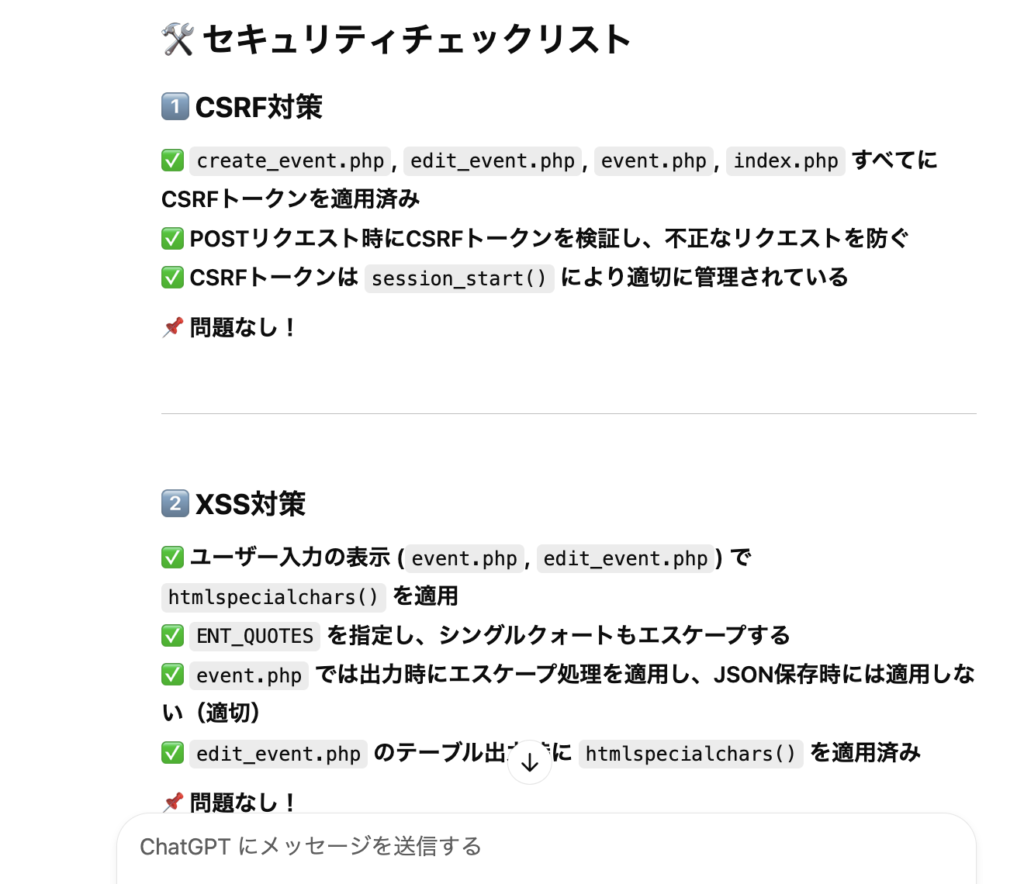1024x884 pixels.
Task: Click the ENT_QUOTES code snippet
Action: tap(255, 636)
